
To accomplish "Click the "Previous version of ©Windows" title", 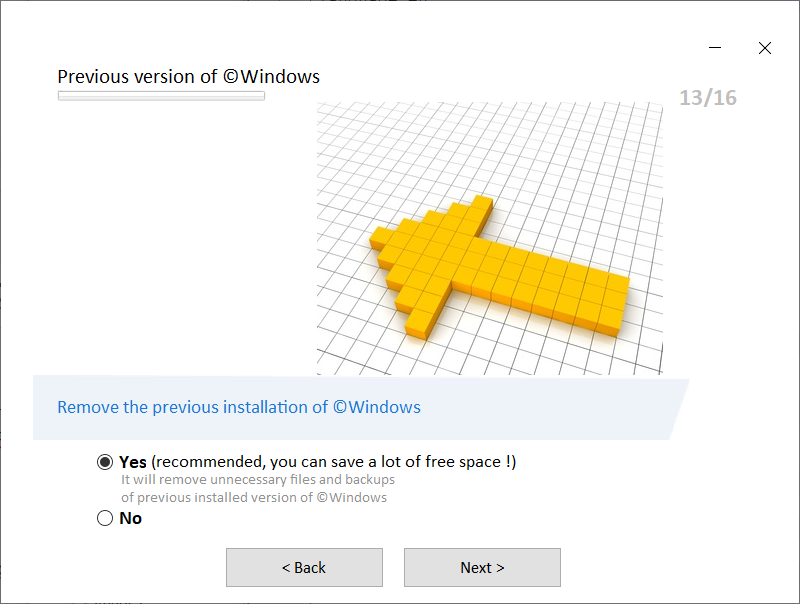I will tap(189, 77).
